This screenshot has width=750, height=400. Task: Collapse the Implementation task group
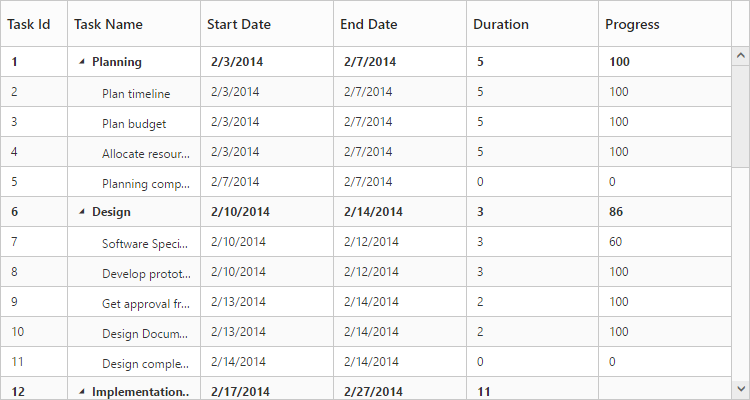coord(82,392)
